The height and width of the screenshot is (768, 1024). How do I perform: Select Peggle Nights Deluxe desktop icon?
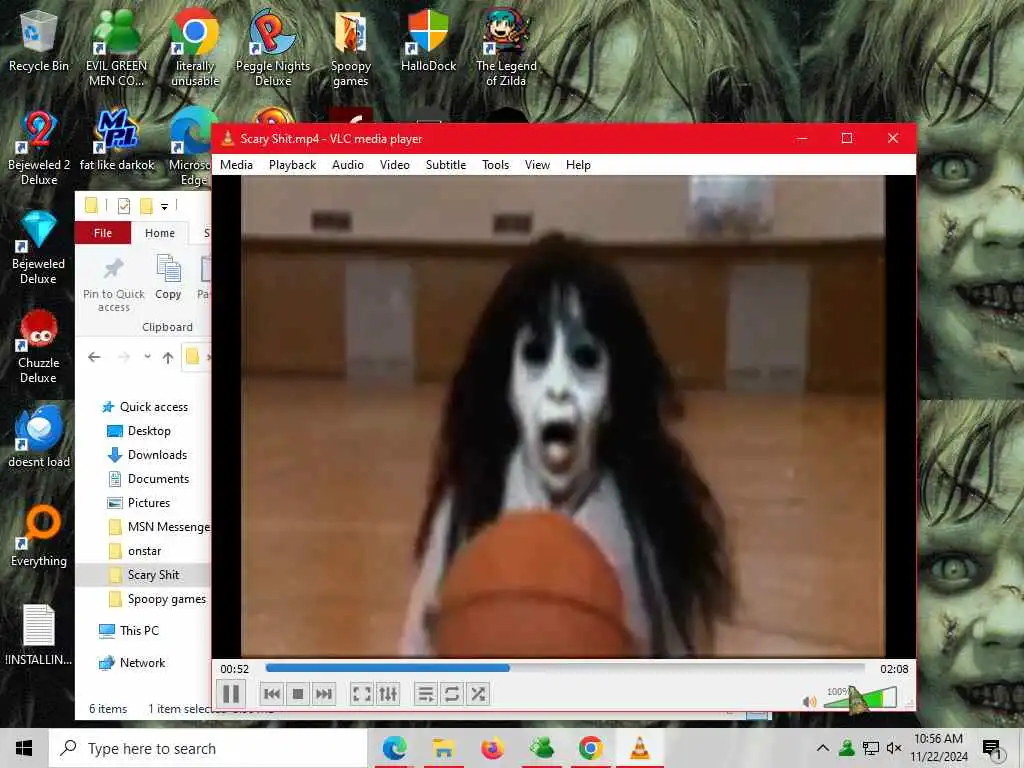pos(272,49)
